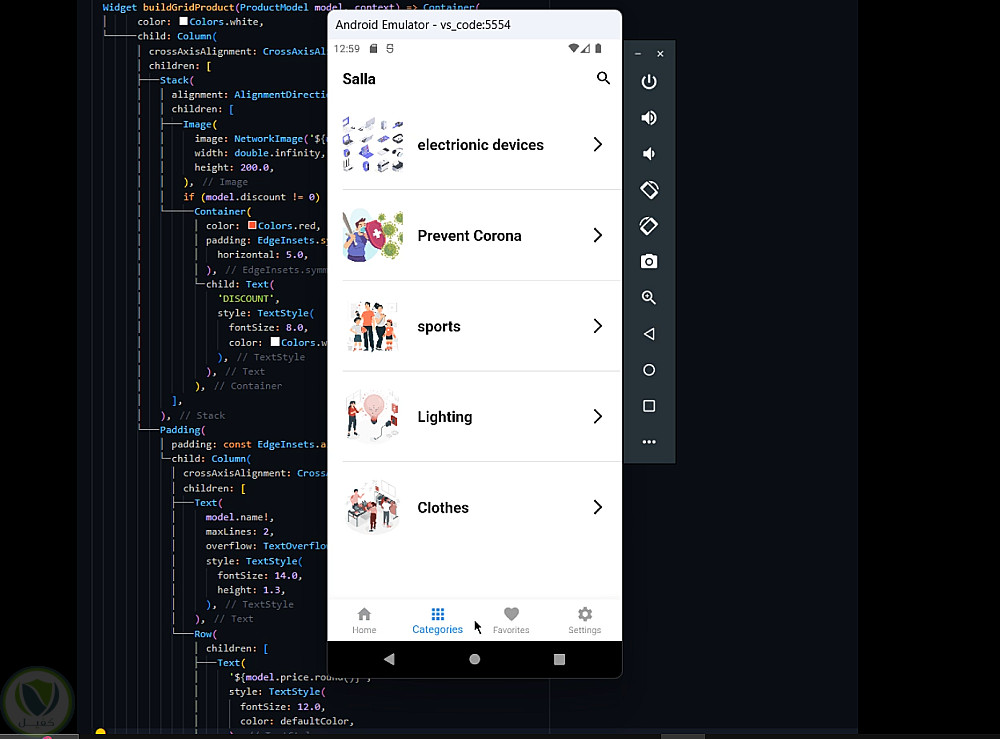Click the 'DISCOUNT' string in code
The width and height of the screenshot is (1000, 739).
point(249,298)
